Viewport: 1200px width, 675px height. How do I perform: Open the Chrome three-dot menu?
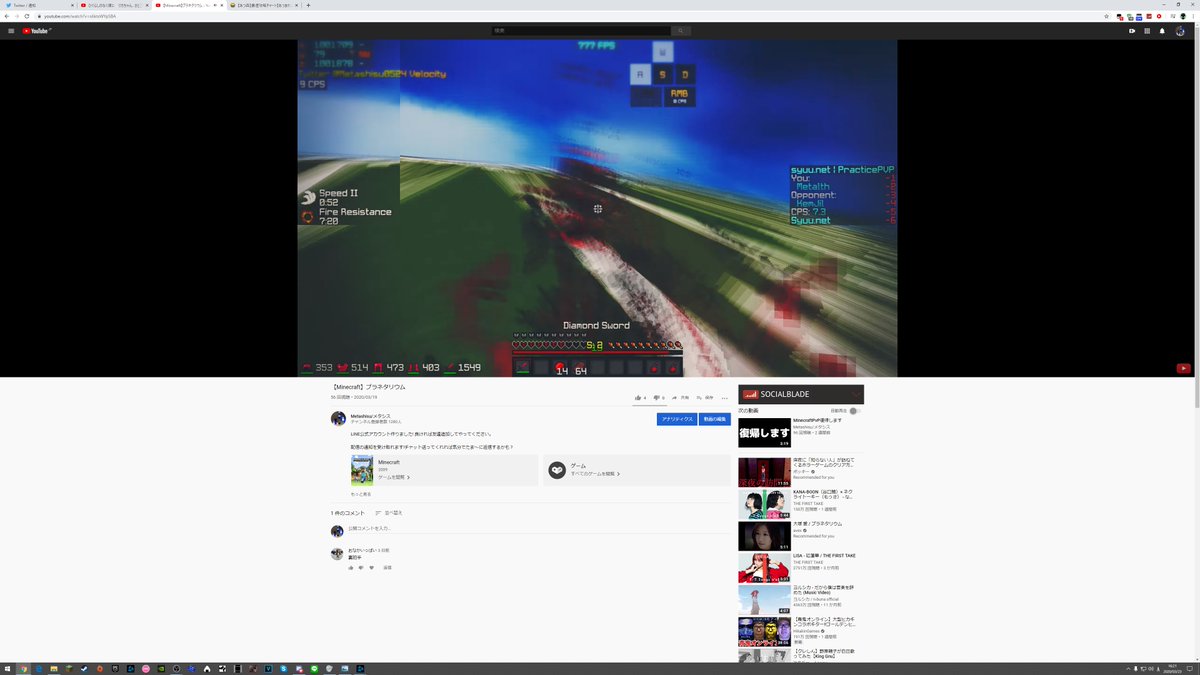1194,16
